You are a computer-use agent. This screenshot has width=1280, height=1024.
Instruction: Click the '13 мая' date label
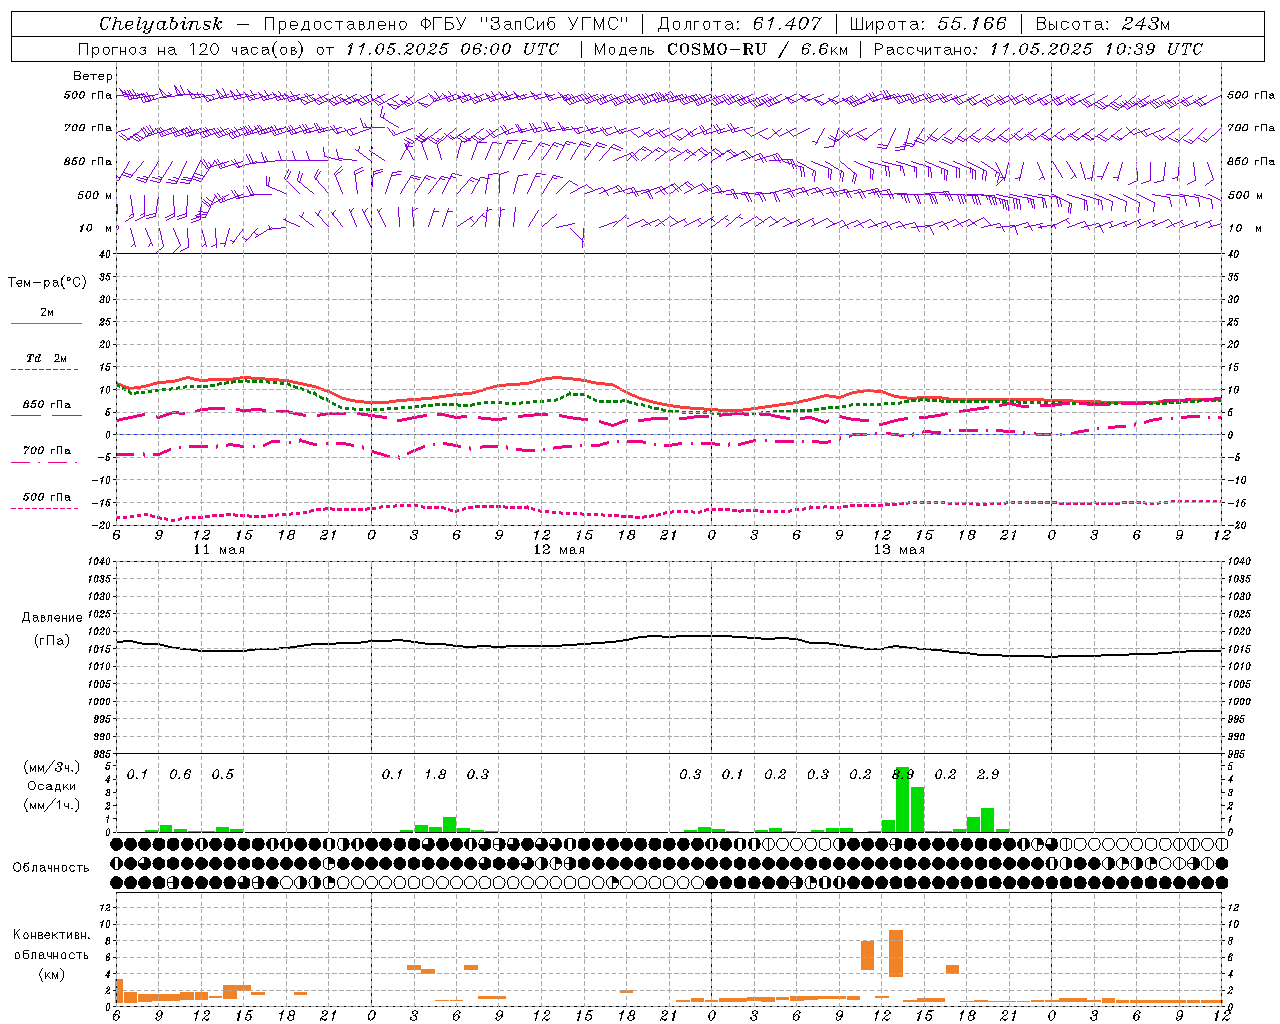(x=899, y=550)
